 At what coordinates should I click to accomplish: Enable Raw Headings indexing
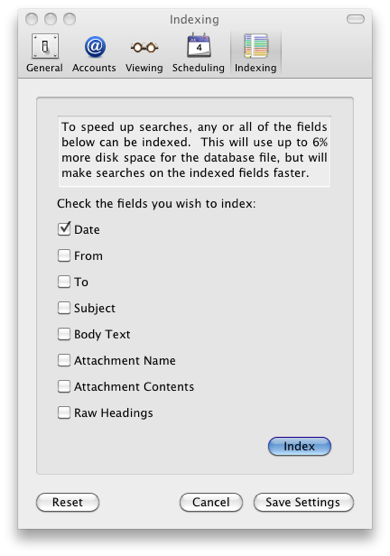click(x=64, y=413)
